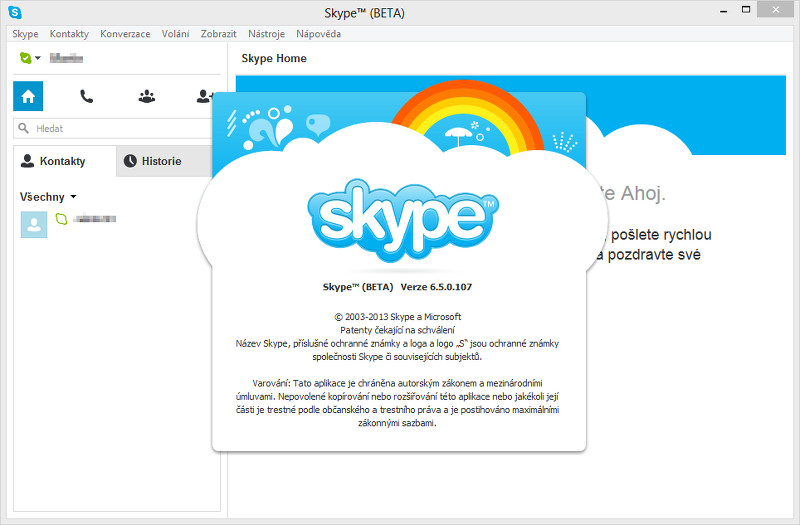Click the blurred profile name
The width and height of the screenshot is (800, 525).
coord(66,58)
